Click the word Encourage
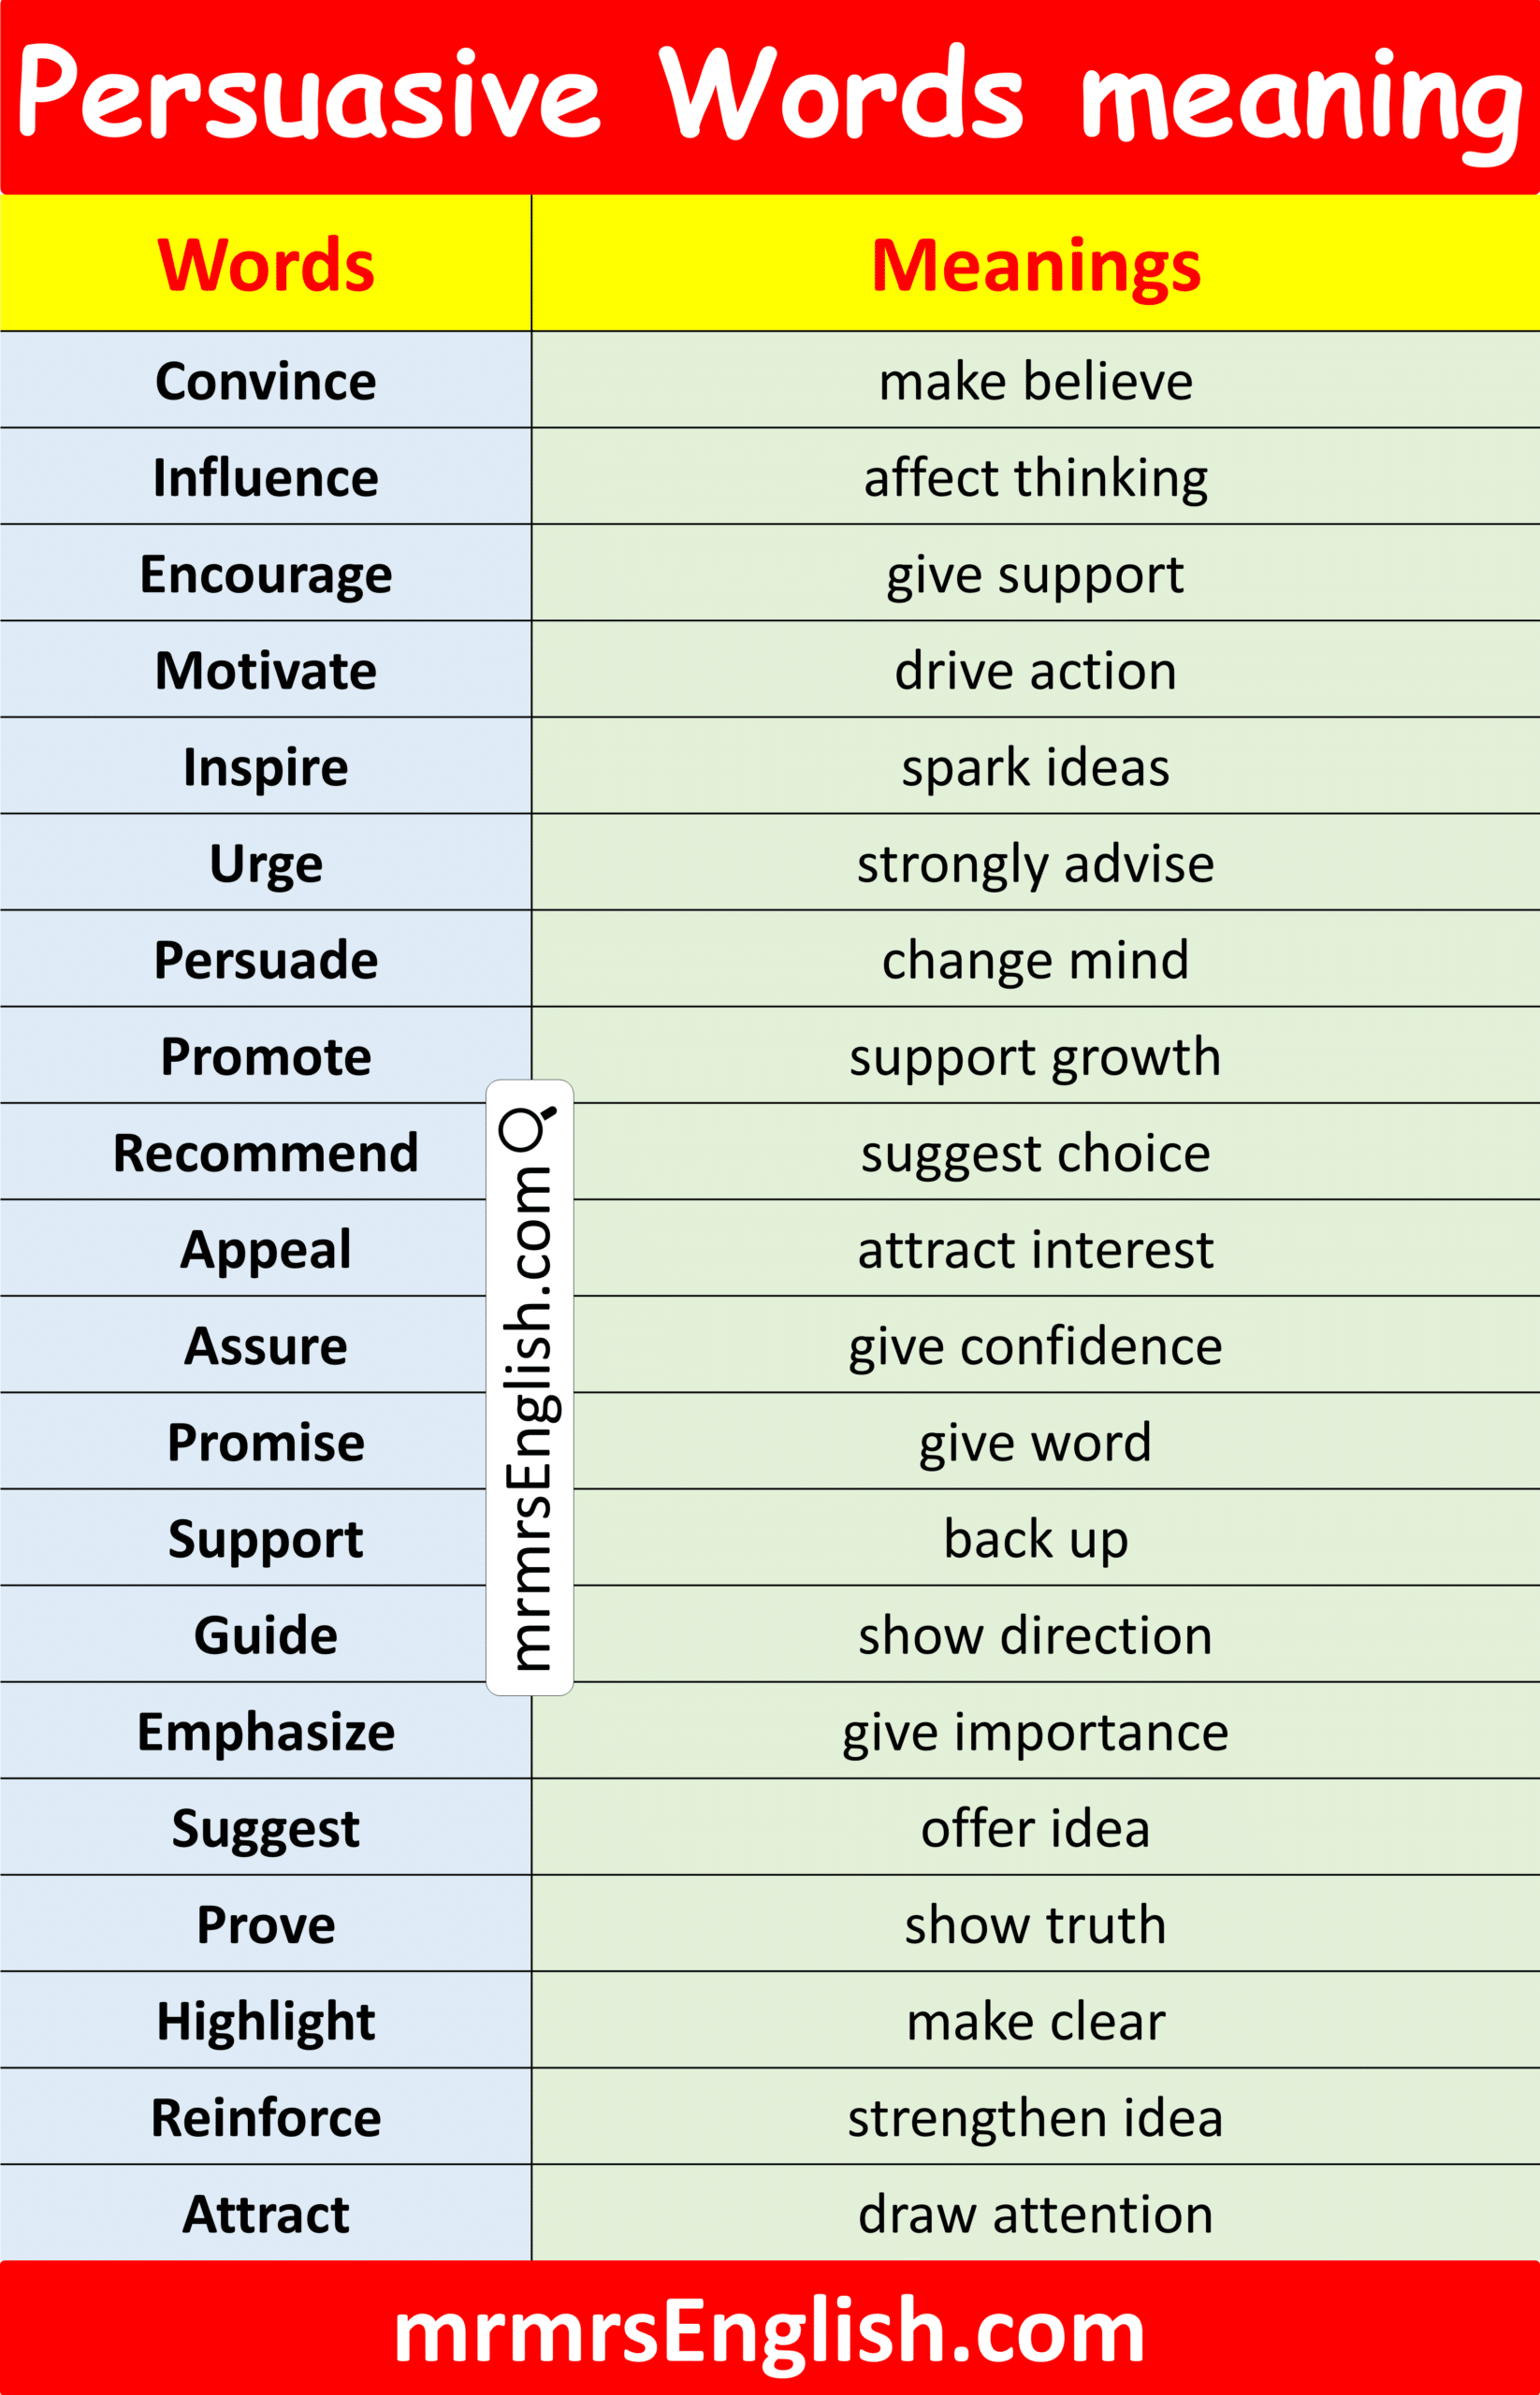The height and width of the screenshot is (2395, 1540). (x=266, y=574)
